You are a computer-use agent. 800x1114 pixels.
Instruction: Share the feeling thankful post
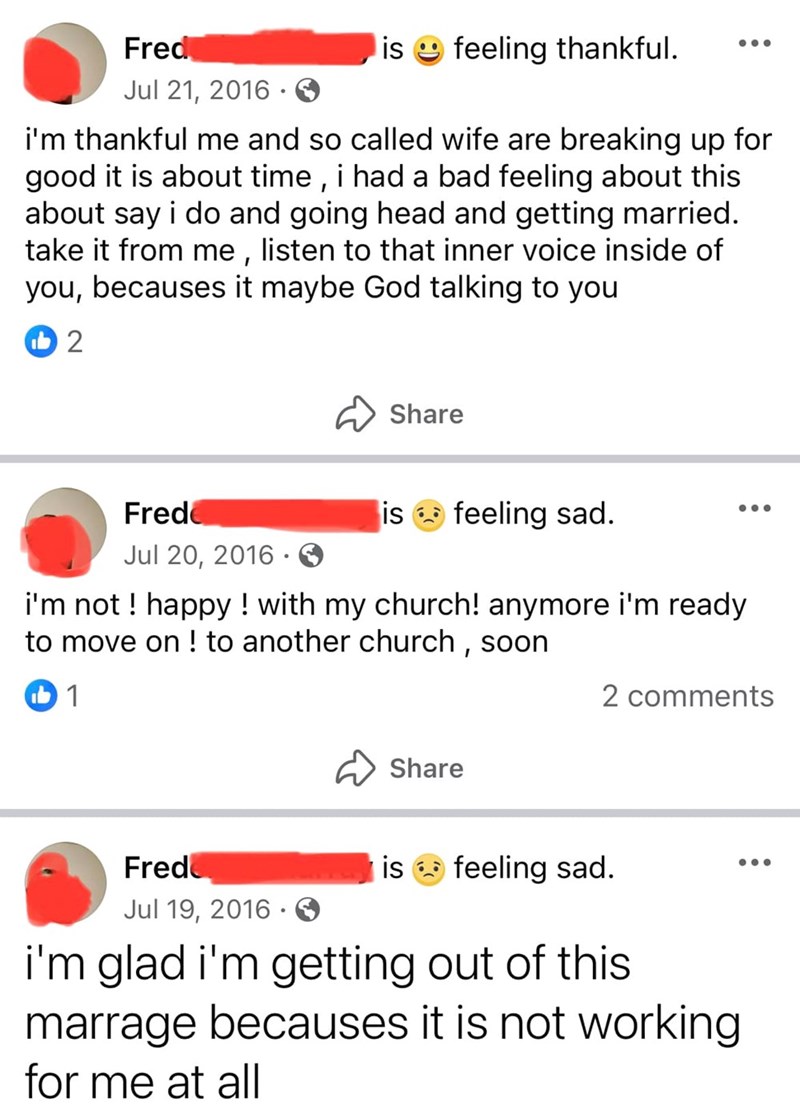coord(400,414)
